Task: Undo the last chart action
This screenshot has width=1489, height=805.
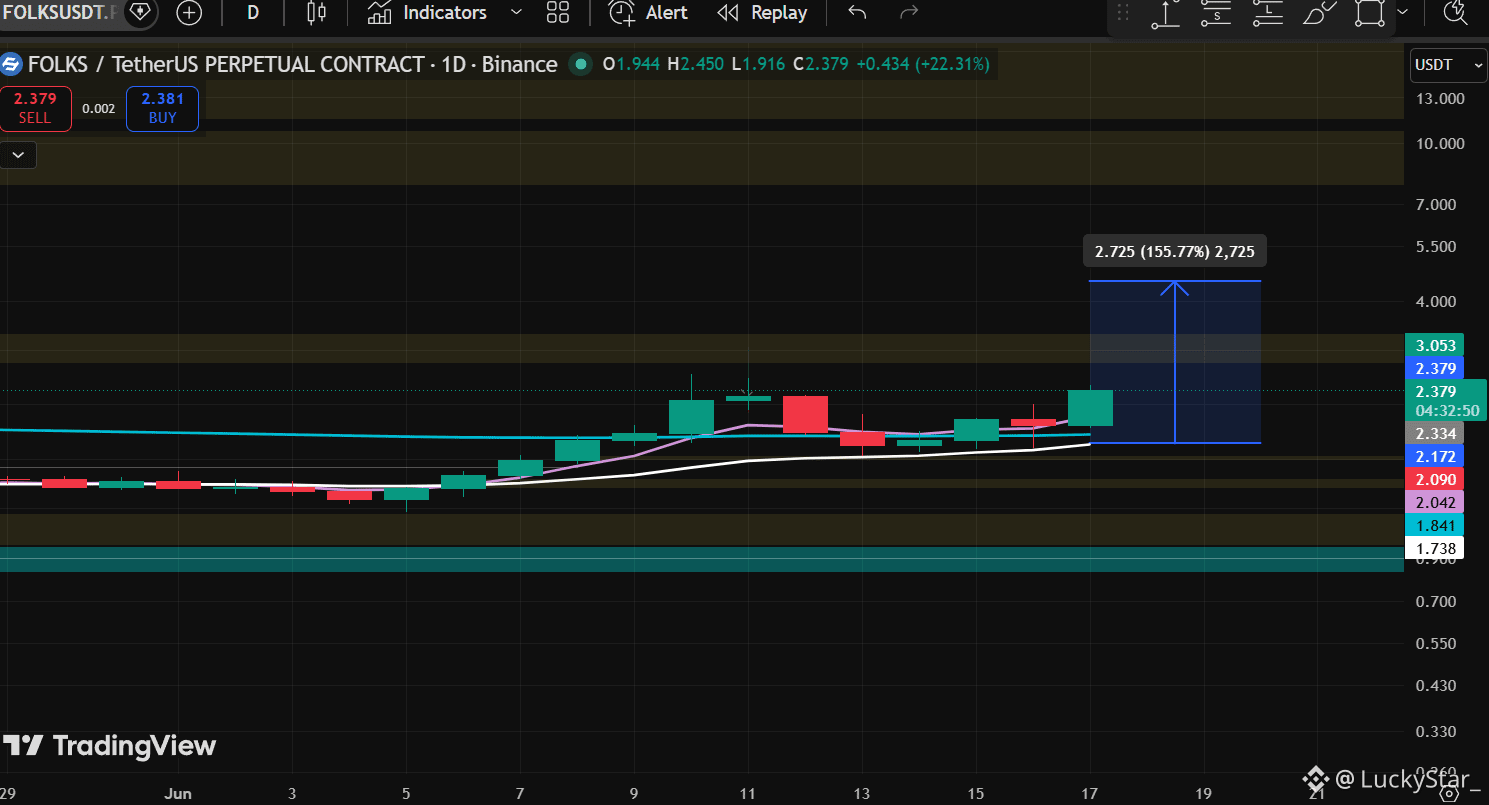Action: 857,13
